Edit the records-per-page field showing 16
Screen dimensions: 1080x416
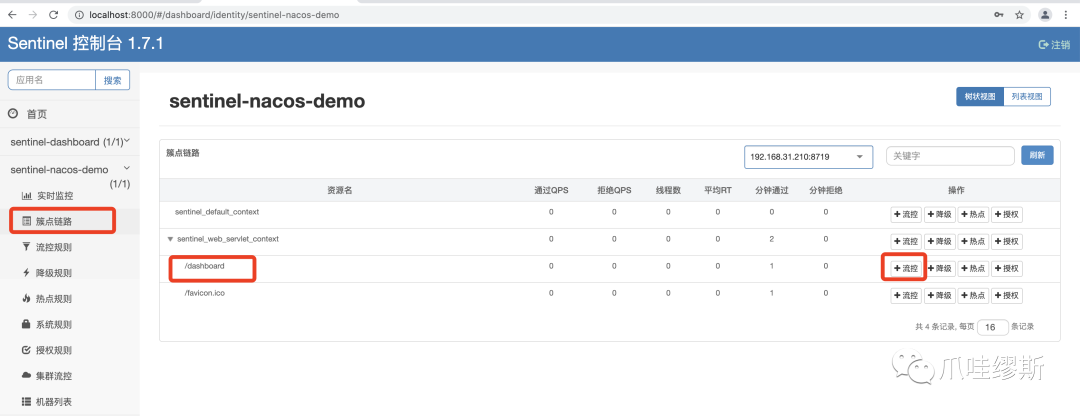(993, 327)
